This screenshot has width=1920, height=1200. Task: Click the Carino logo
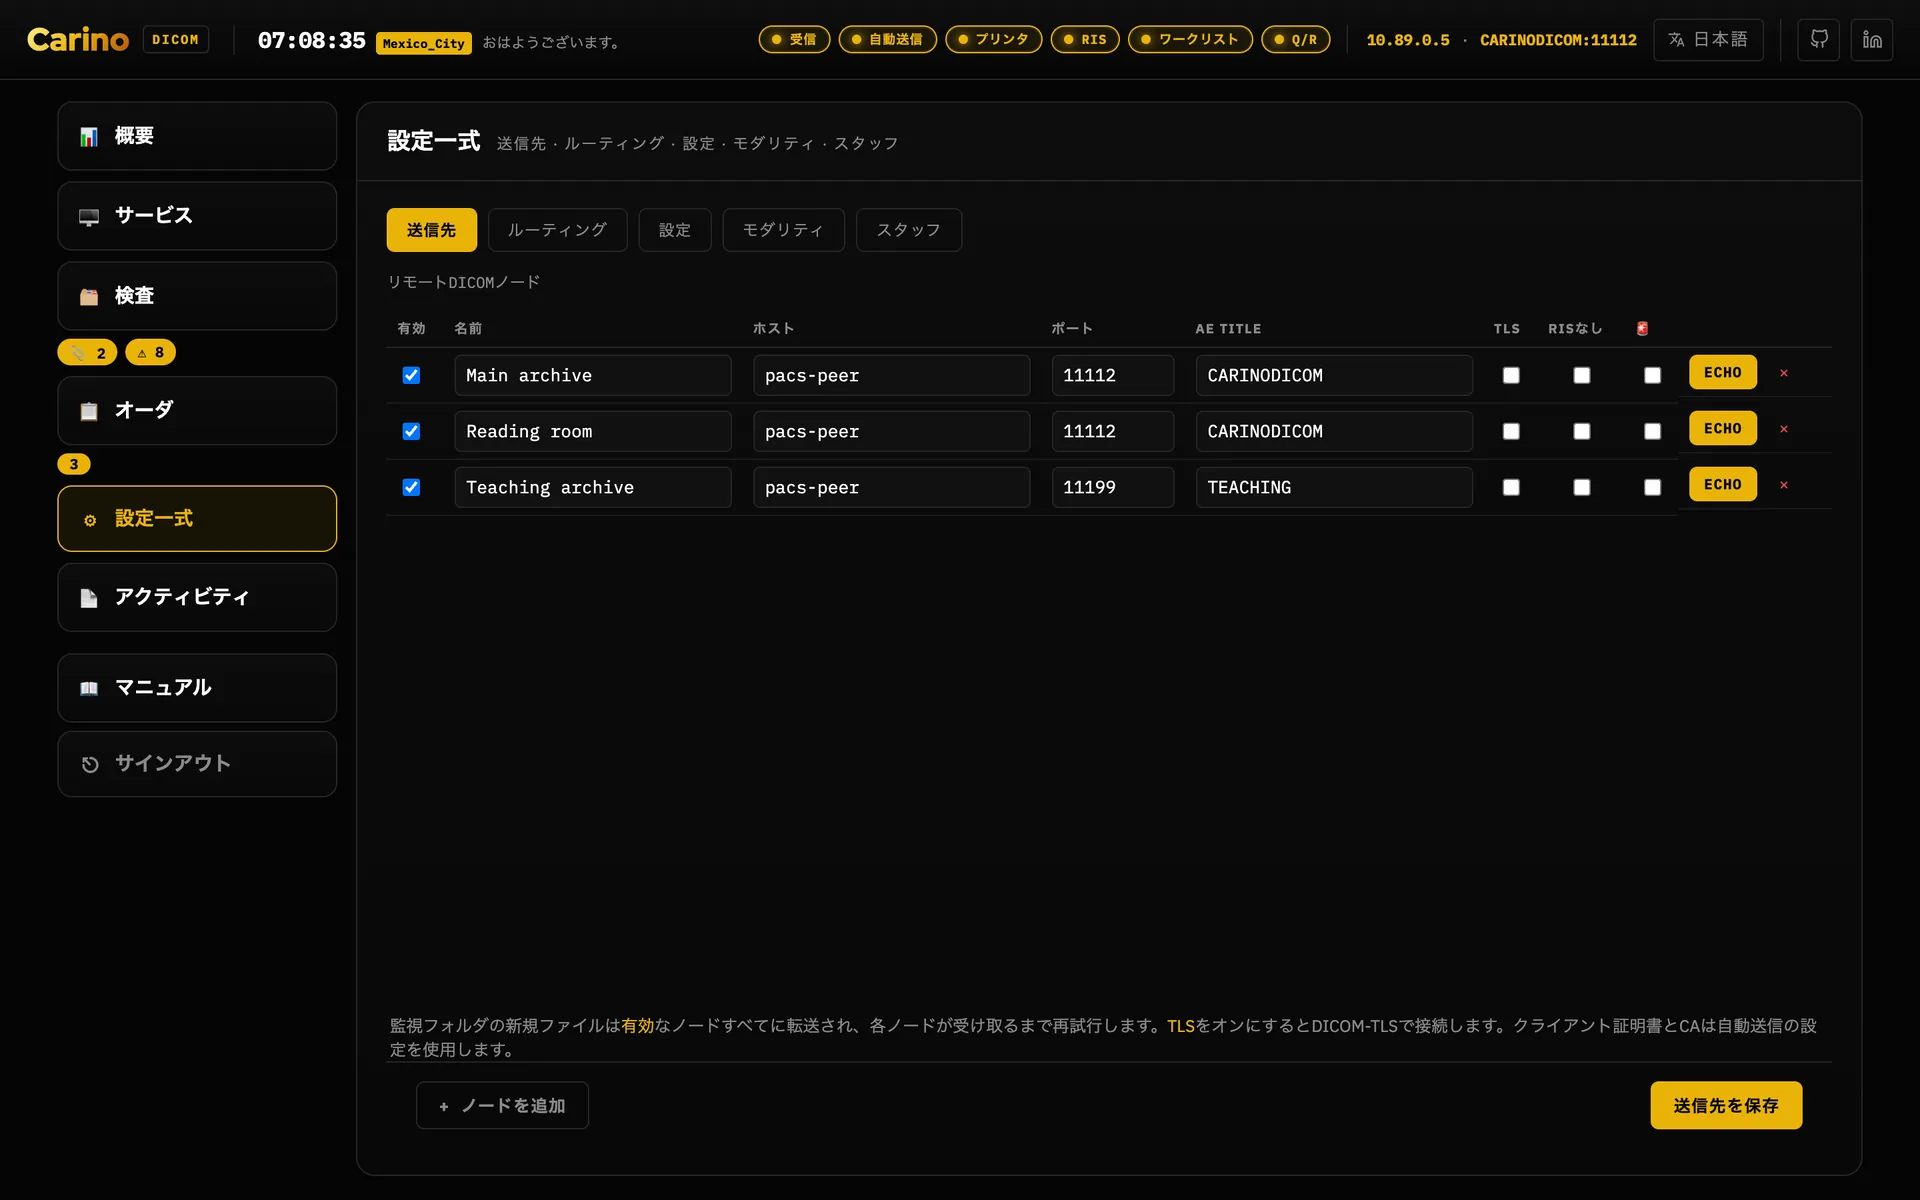coord(78,40)
